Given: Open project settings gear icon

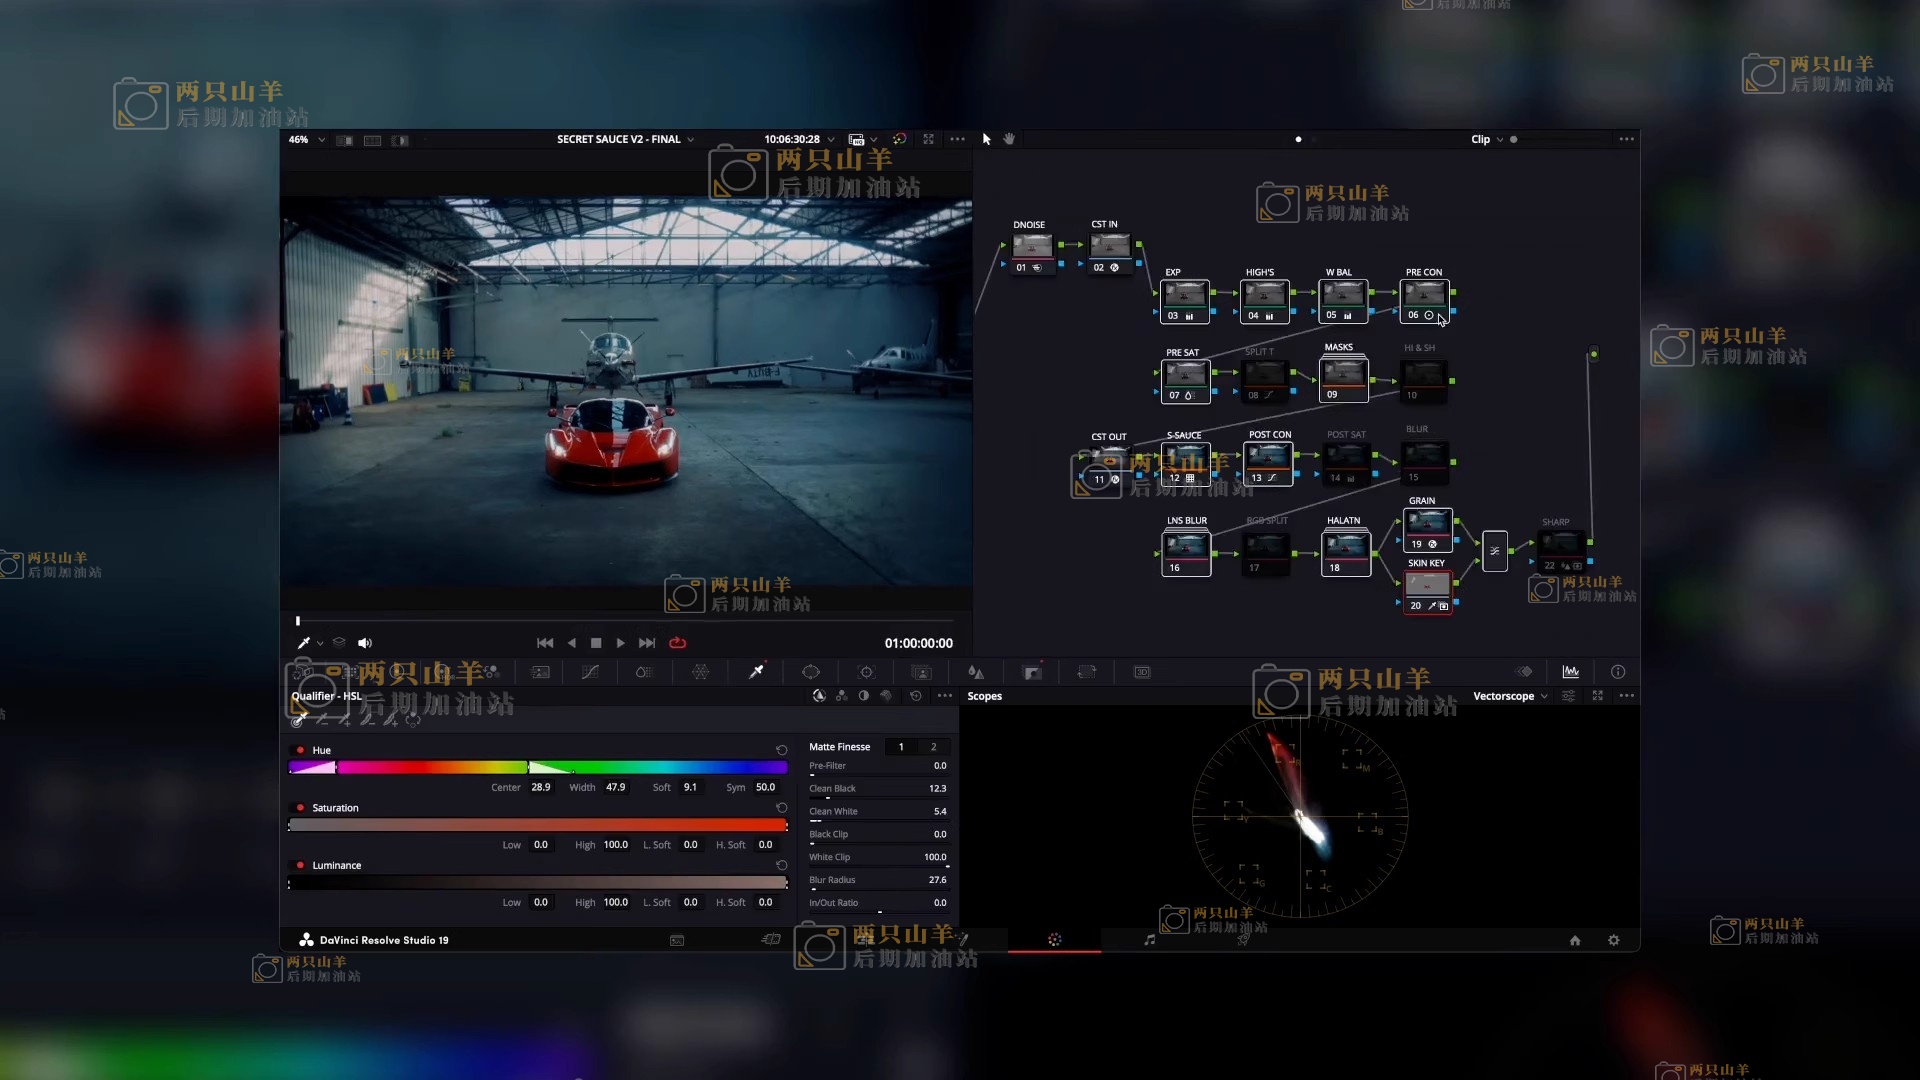Looking at the screenshot, I should [x=1613, y=940].
